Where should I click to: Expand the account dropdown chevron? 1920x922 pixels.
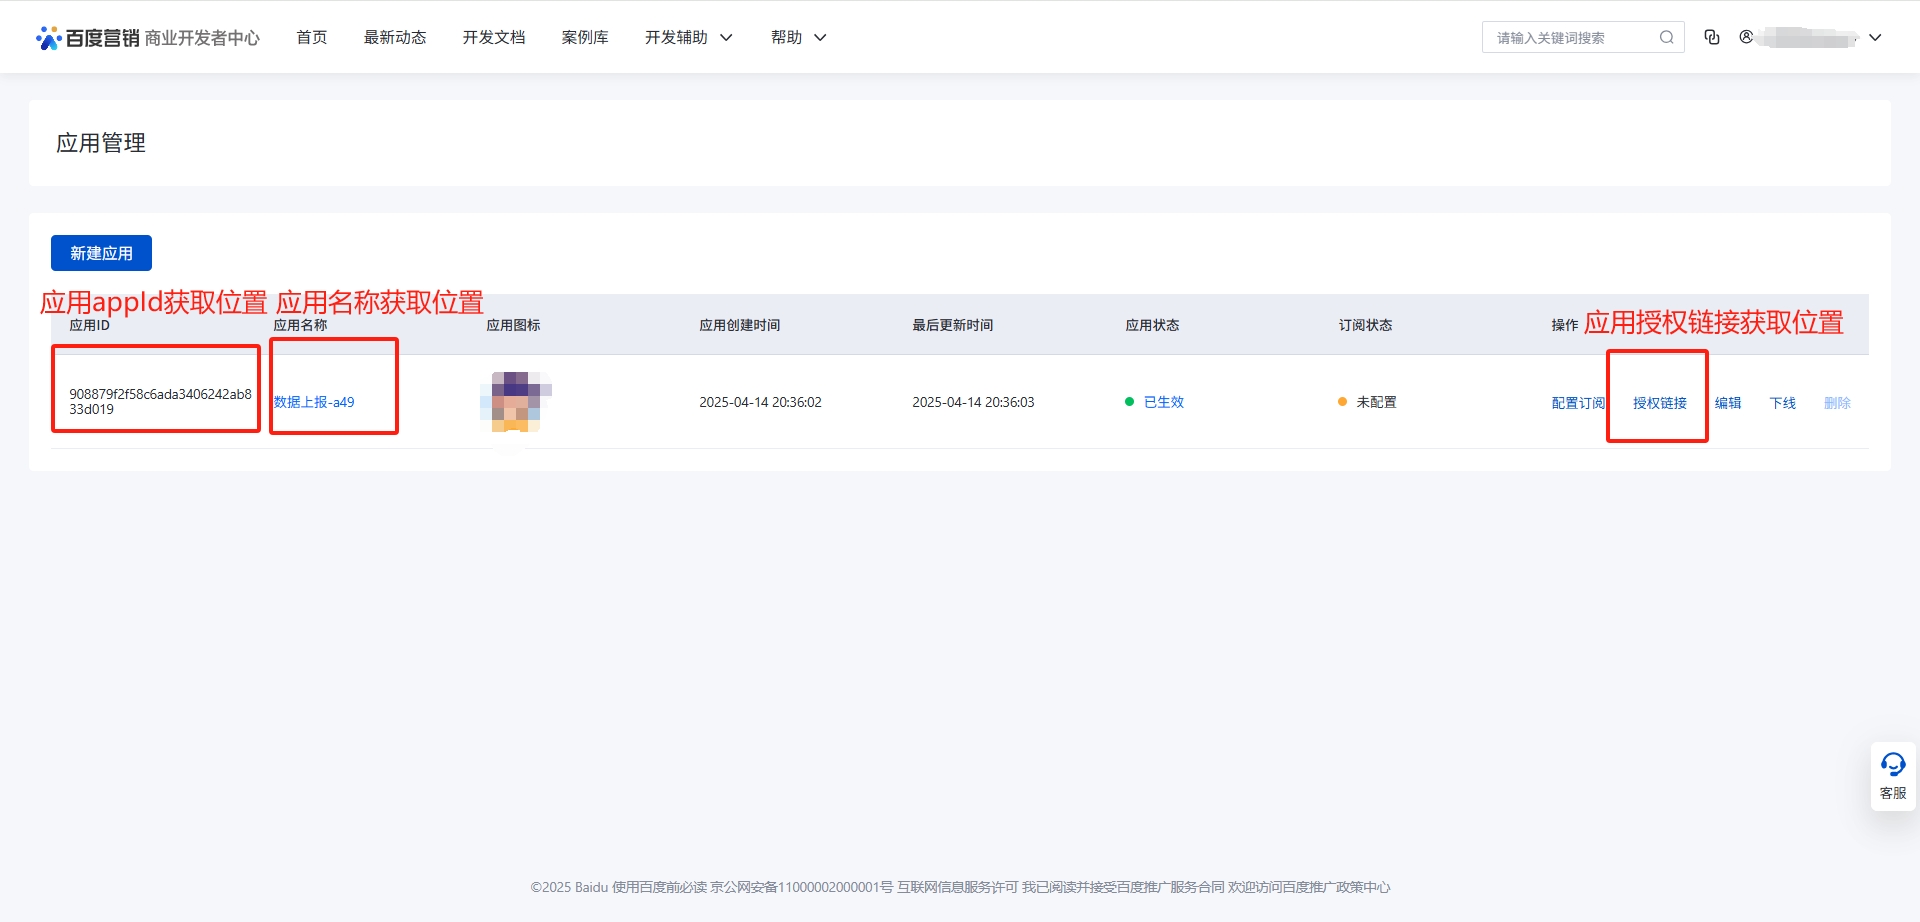[x=1875, y=38]
